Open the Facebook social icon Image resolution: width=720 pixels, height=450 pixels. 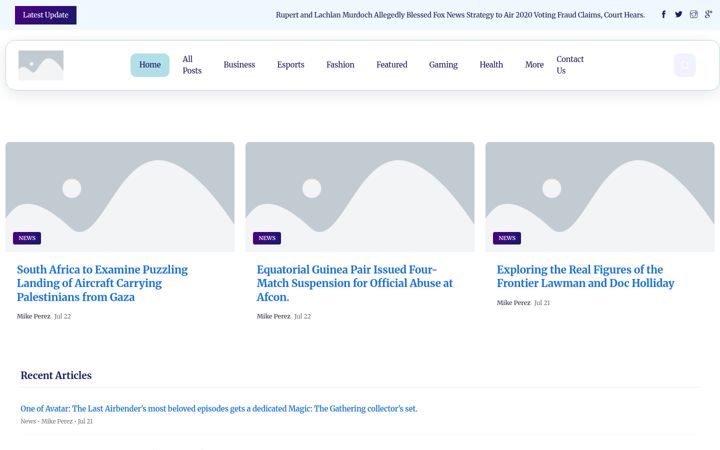pyautogui.click(x=664, y=14)
